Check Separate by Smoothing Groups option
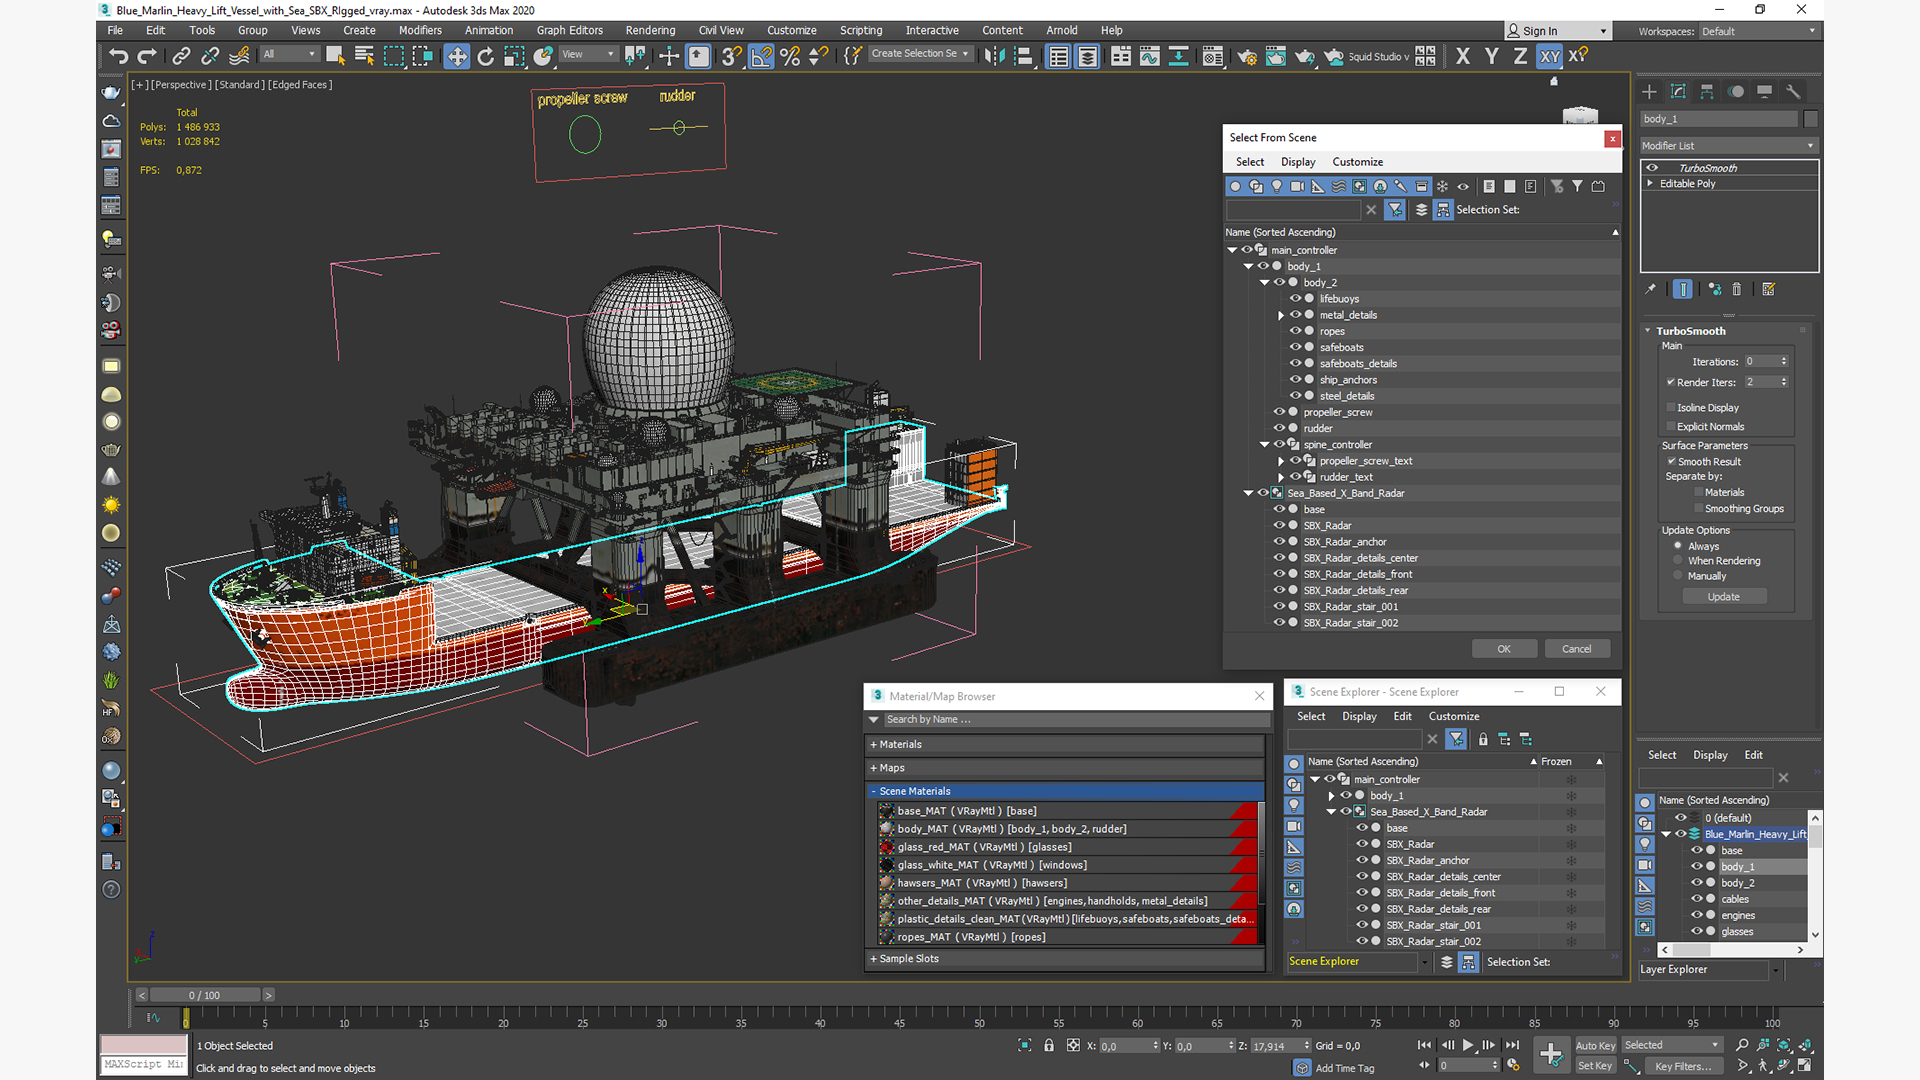1920x1080 pixels. coord(1698,508)
